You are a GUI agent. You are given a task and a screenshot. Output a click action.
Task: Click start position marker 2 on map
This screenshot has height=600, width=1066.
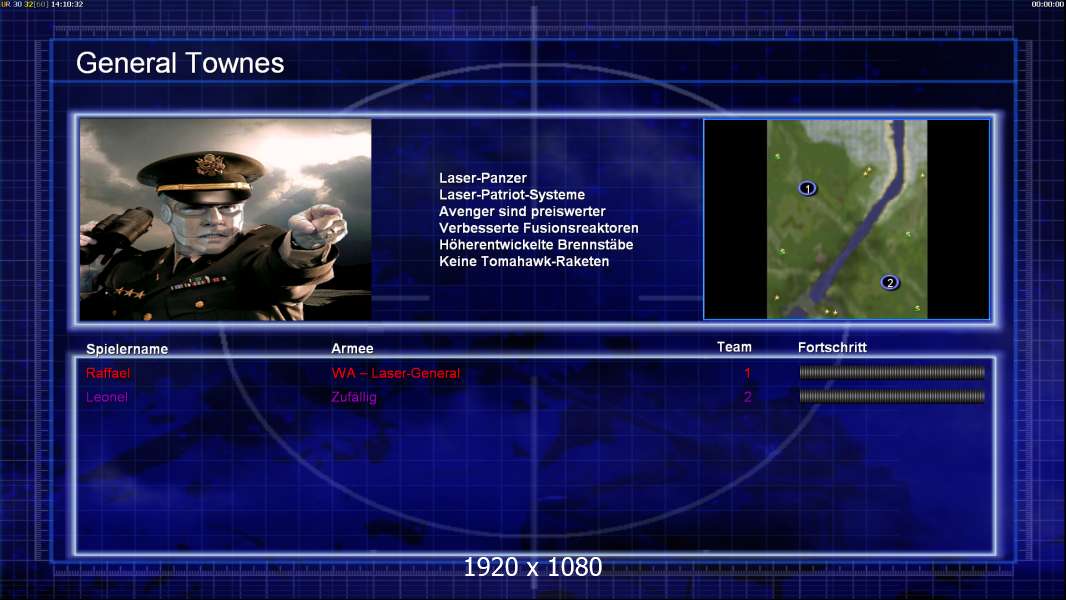890,283
